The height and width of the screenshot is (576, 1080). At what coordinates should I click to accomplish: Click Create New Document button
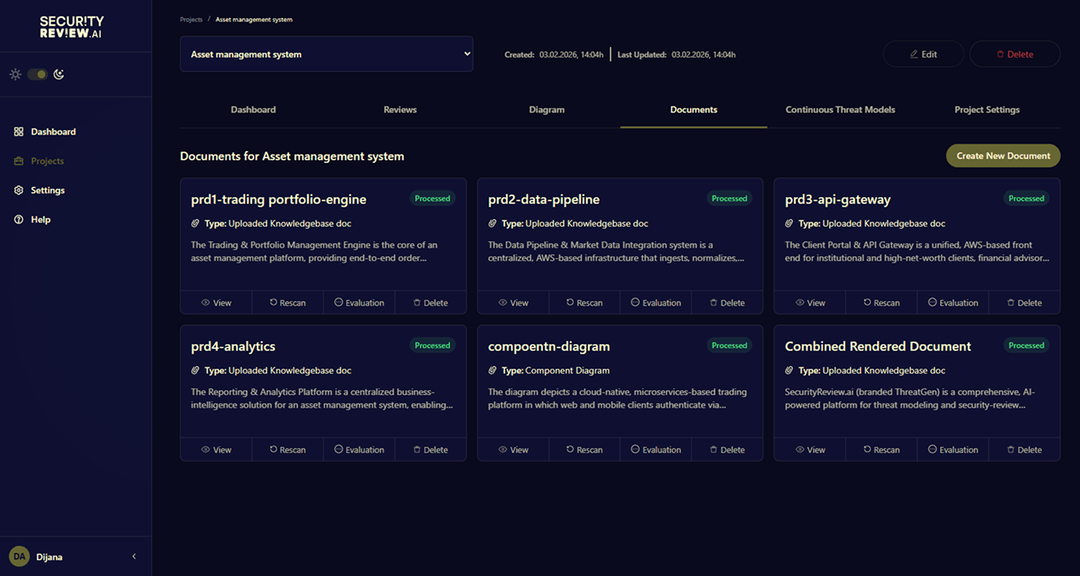1003,156
